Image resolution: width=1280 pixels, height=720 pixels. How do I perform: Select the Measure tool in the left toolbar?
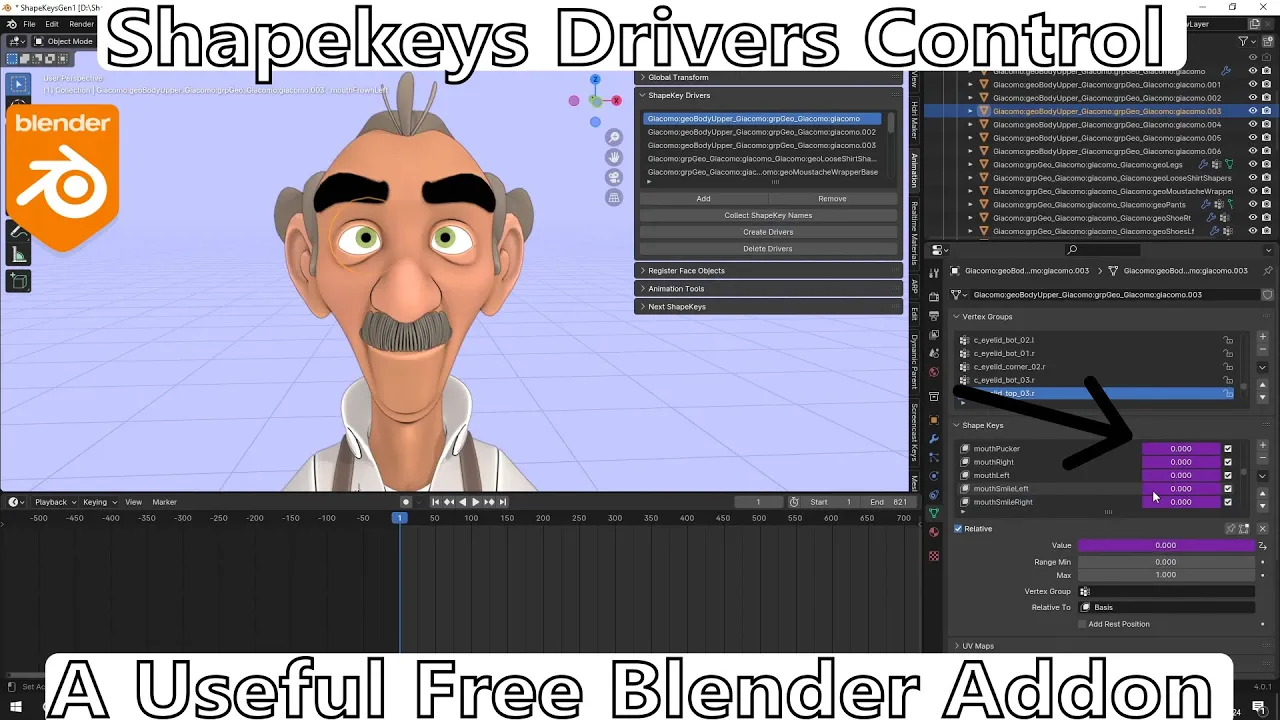click(18, 253)
